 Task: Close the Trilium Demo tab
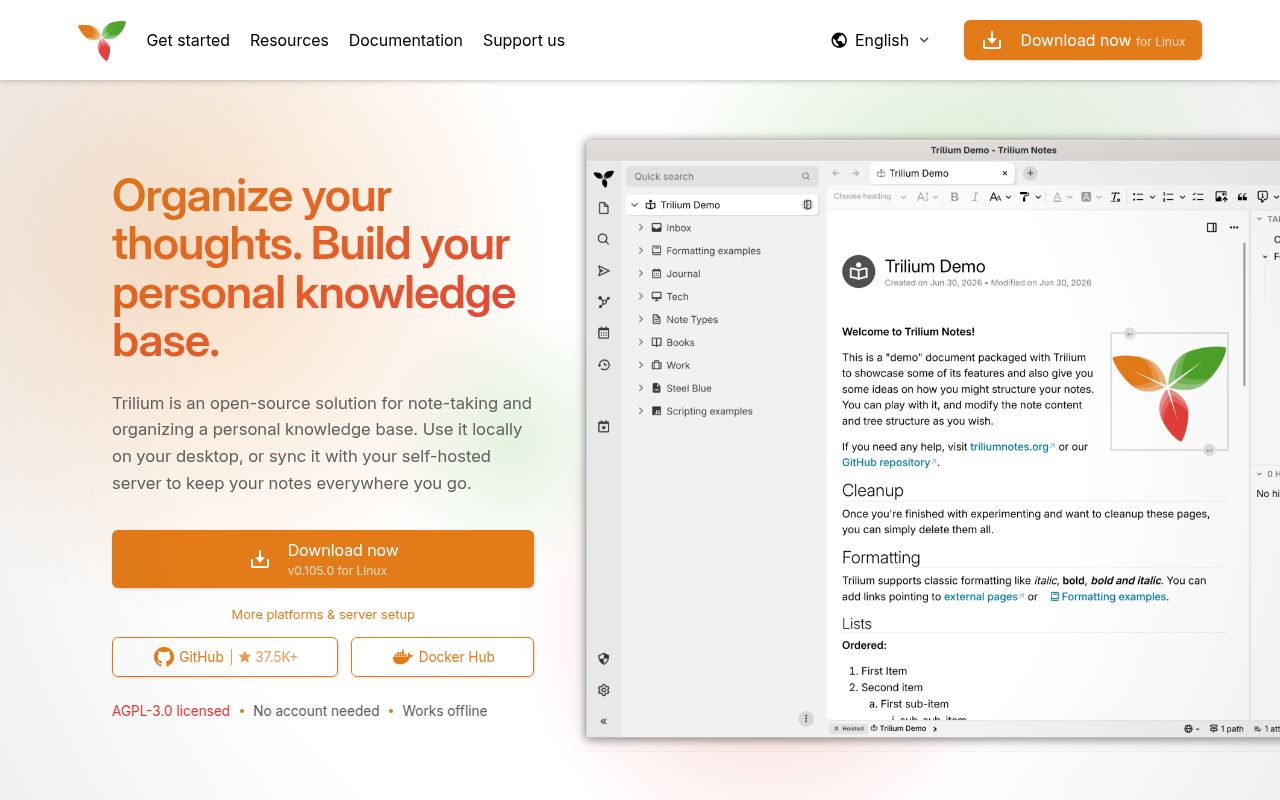[x=1005, y=173]
